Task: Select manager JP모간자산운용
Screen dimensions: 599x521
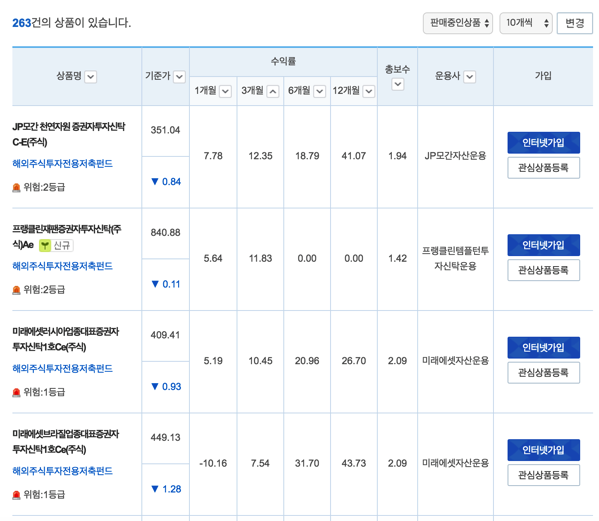Action: pyautogui.click(x=455, y=156)
